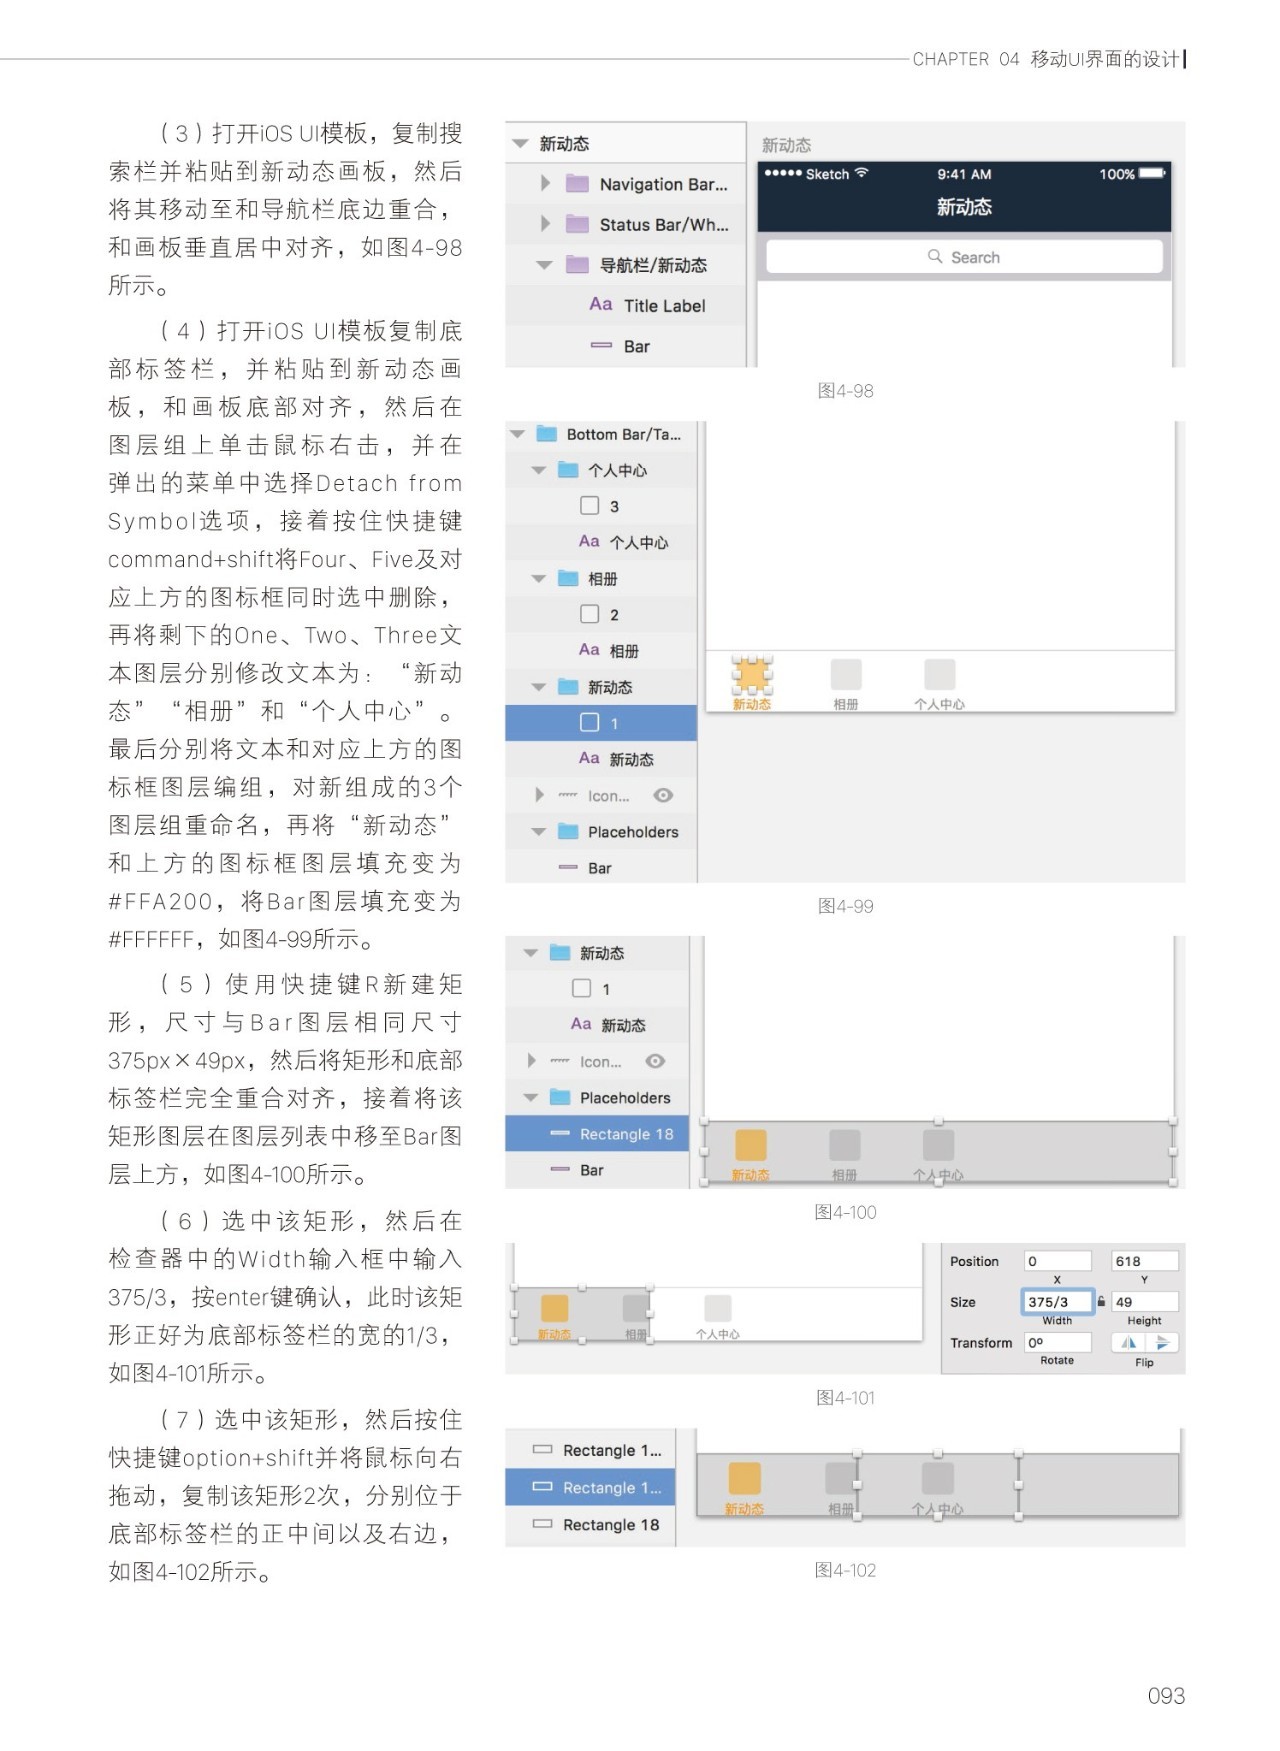
Task: Select the Aa 新动态 text layer in figure 4-99
Action: click(x=601, y=759)
